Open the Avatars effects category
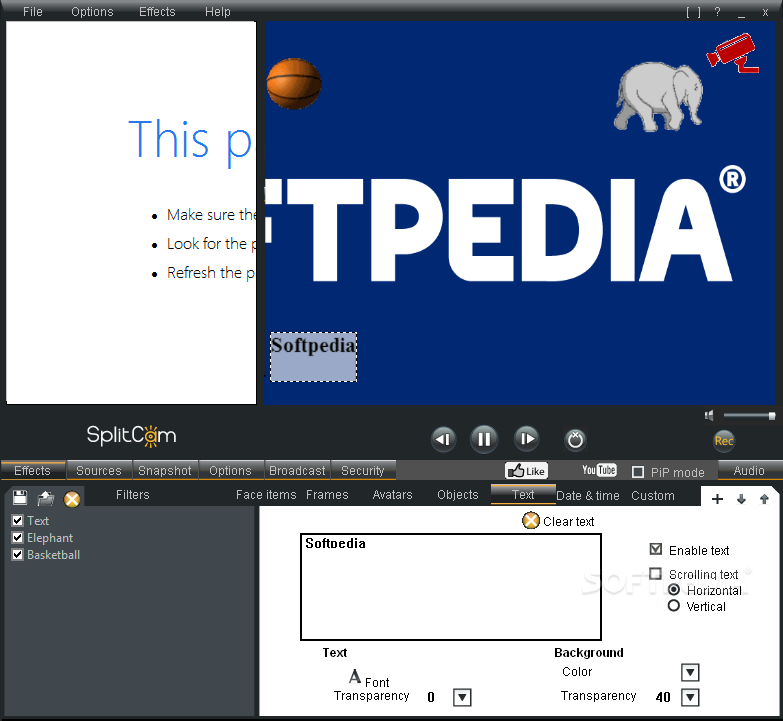 tap(392, 495)
